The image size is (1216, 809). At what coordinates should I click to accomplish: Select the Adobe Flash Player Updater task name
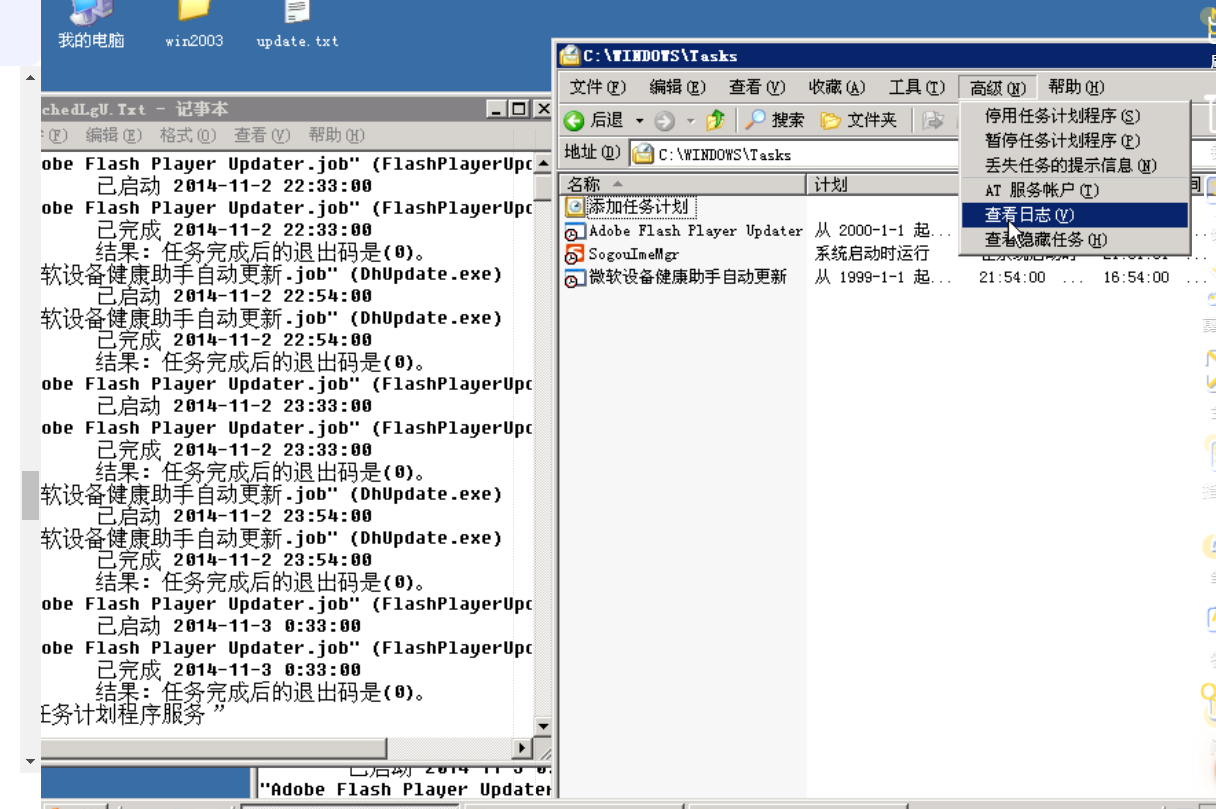pos(696,231)
